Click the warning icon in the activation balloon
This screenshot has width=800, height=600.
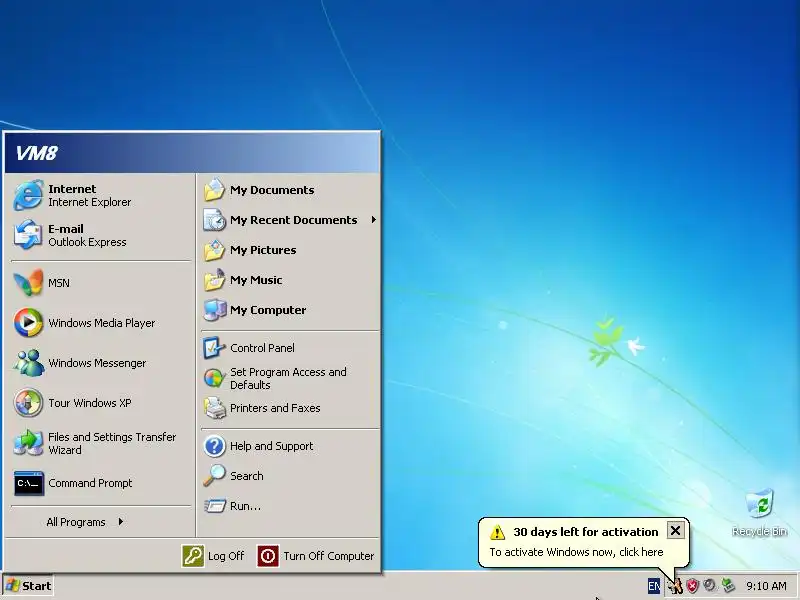[x=497, y=533]
